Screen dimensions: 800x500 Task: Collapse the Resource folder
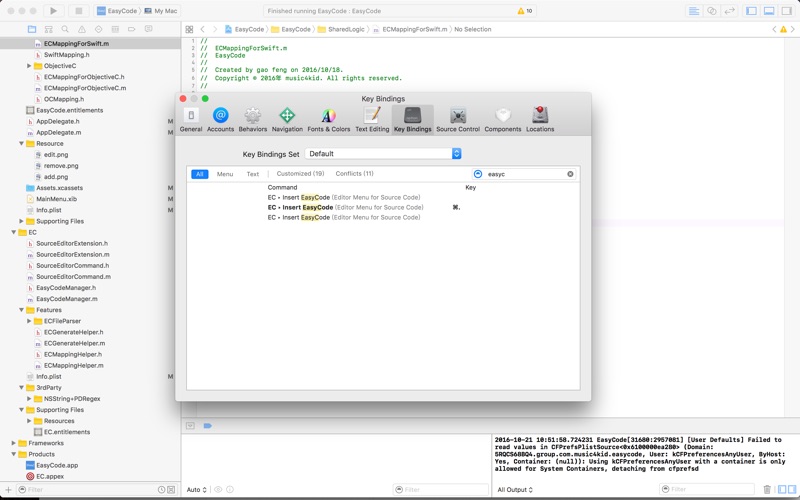click(x=21, y=143)
